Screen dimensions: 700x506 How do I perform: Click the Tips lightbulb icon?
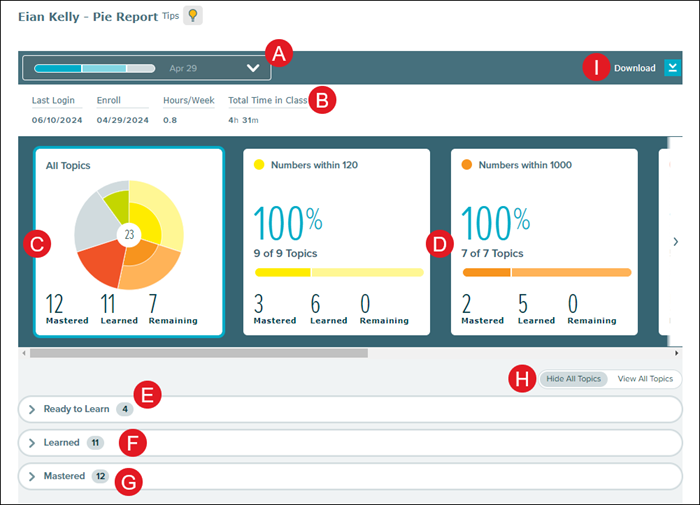[192, 17]
